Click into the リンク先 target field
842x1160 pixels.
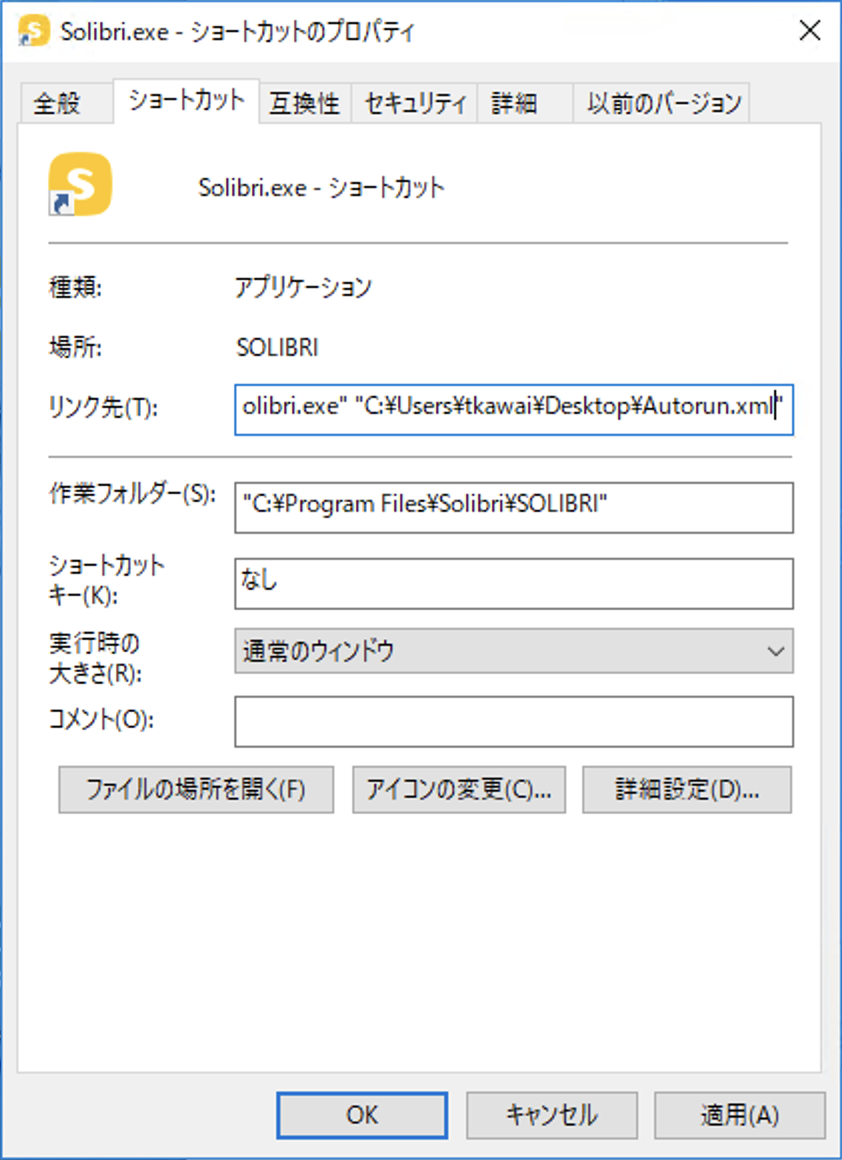point(513,409)
